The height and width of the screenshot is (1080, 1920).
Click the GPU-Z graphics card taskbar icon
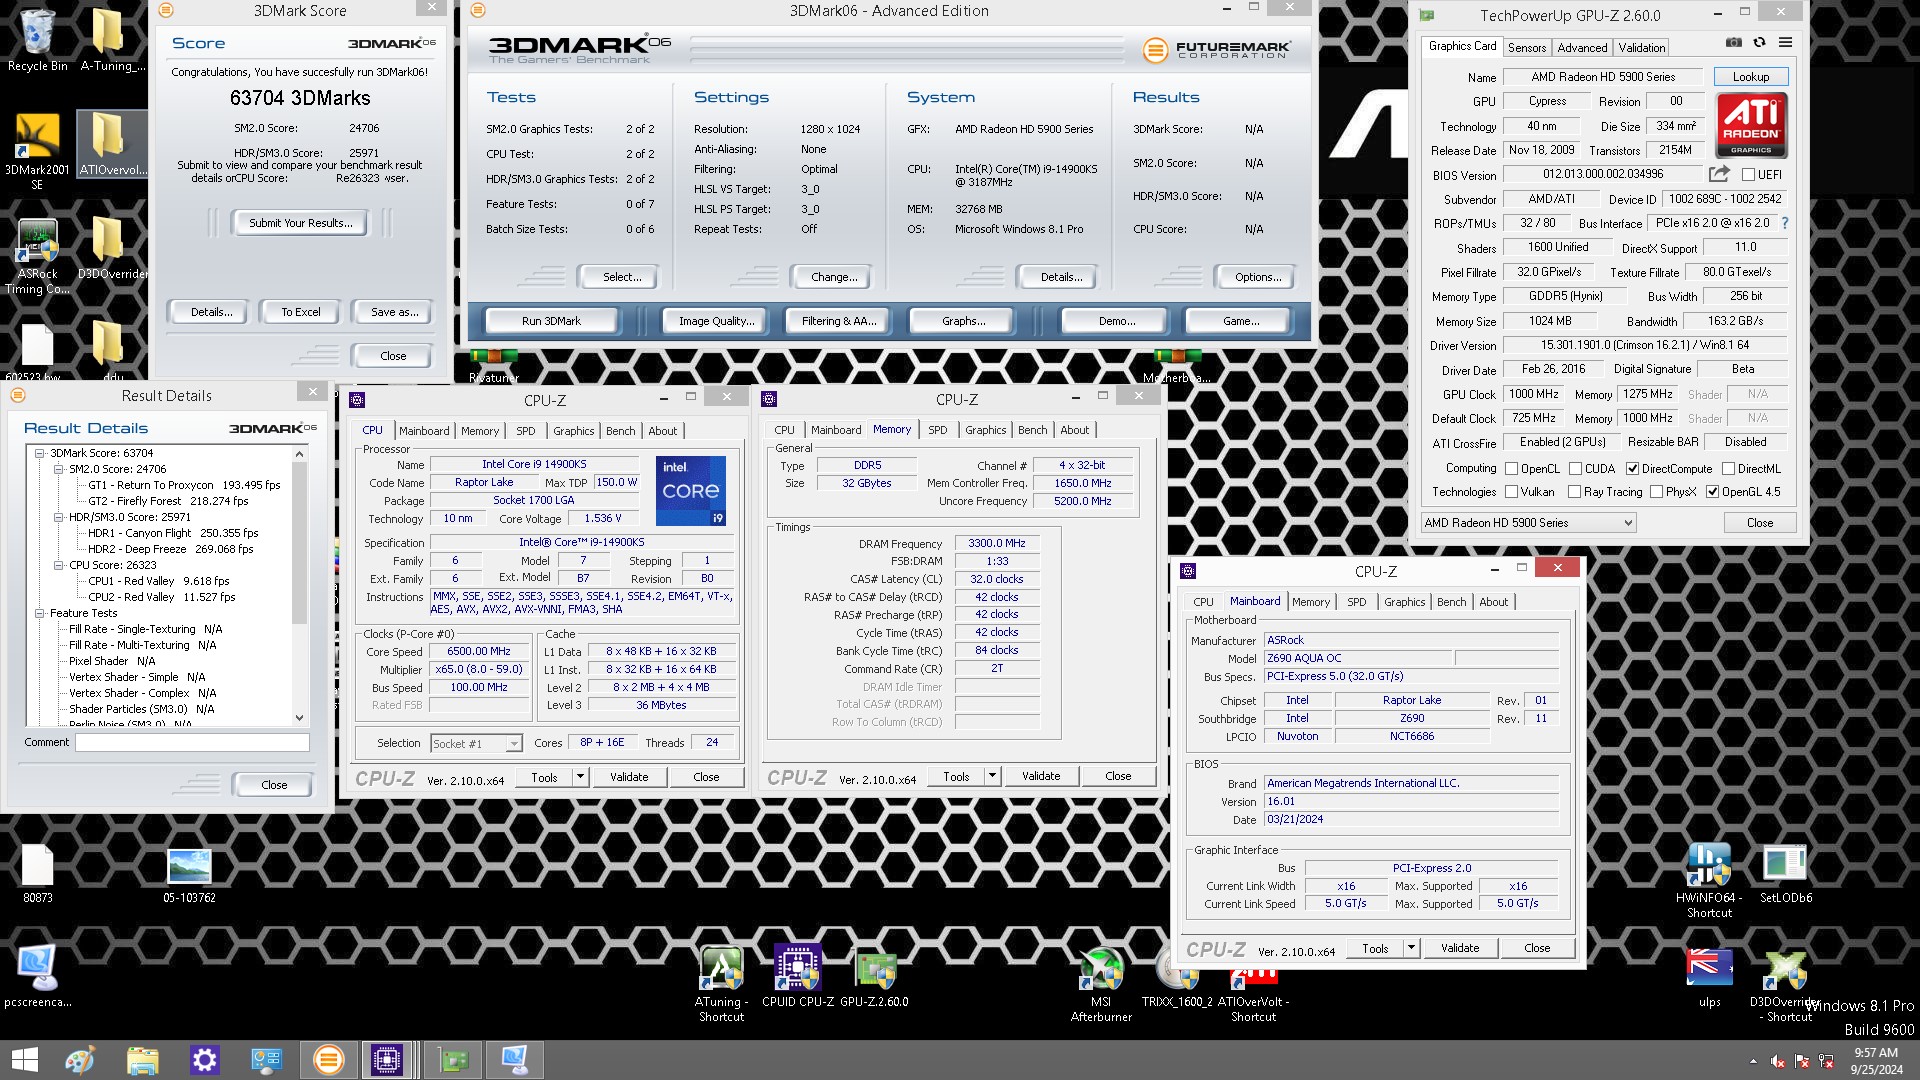[x=453, y=1059]
